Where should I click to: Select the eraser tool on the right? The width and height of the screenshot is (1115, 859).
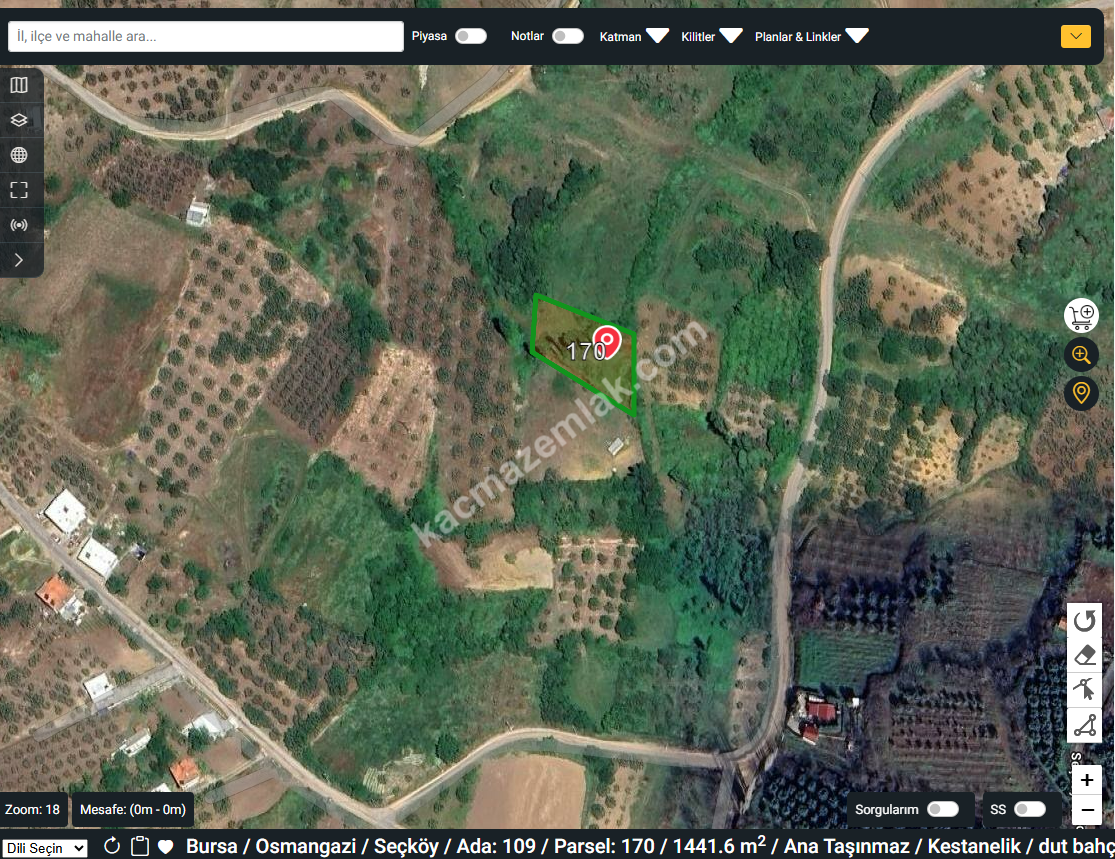tap(1085, 656)
